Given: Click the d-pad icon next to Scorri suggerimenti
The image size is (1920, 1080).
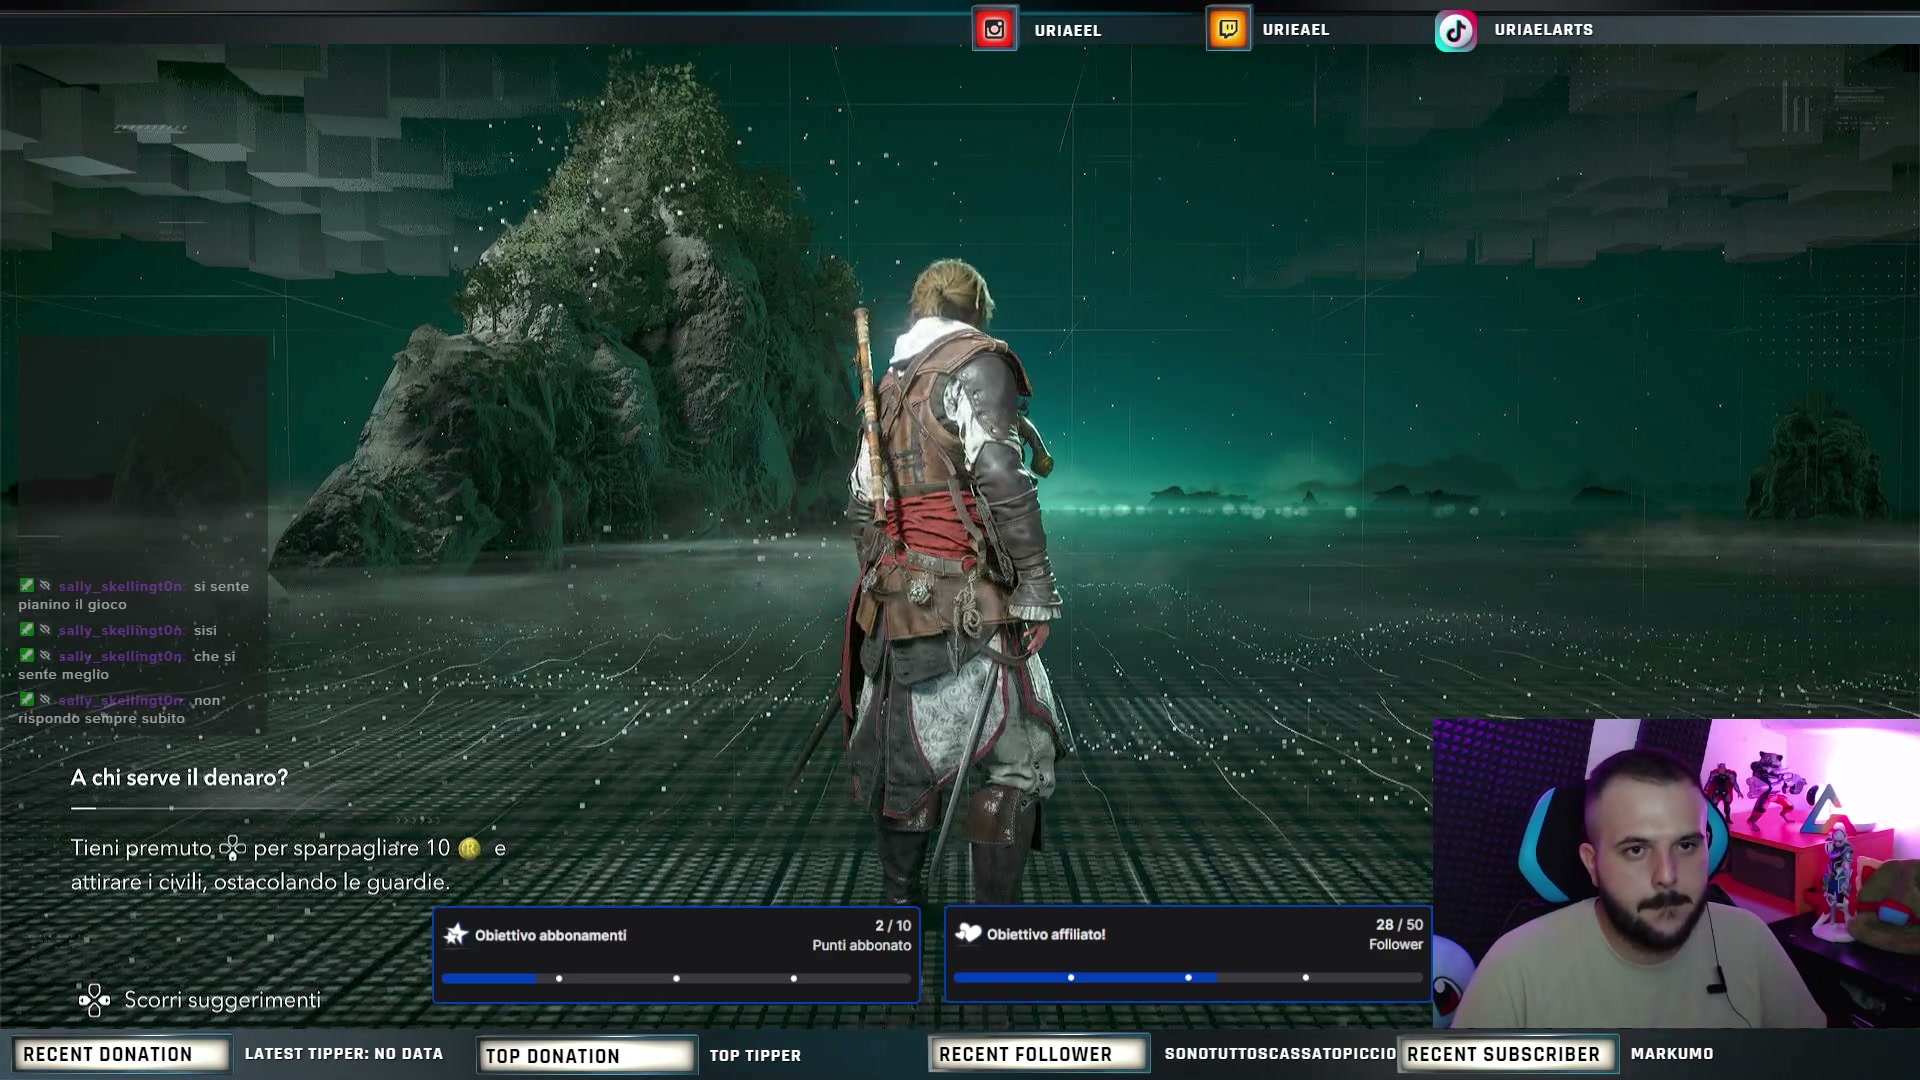Looking at the screenshot, I should coord(94,1000).
